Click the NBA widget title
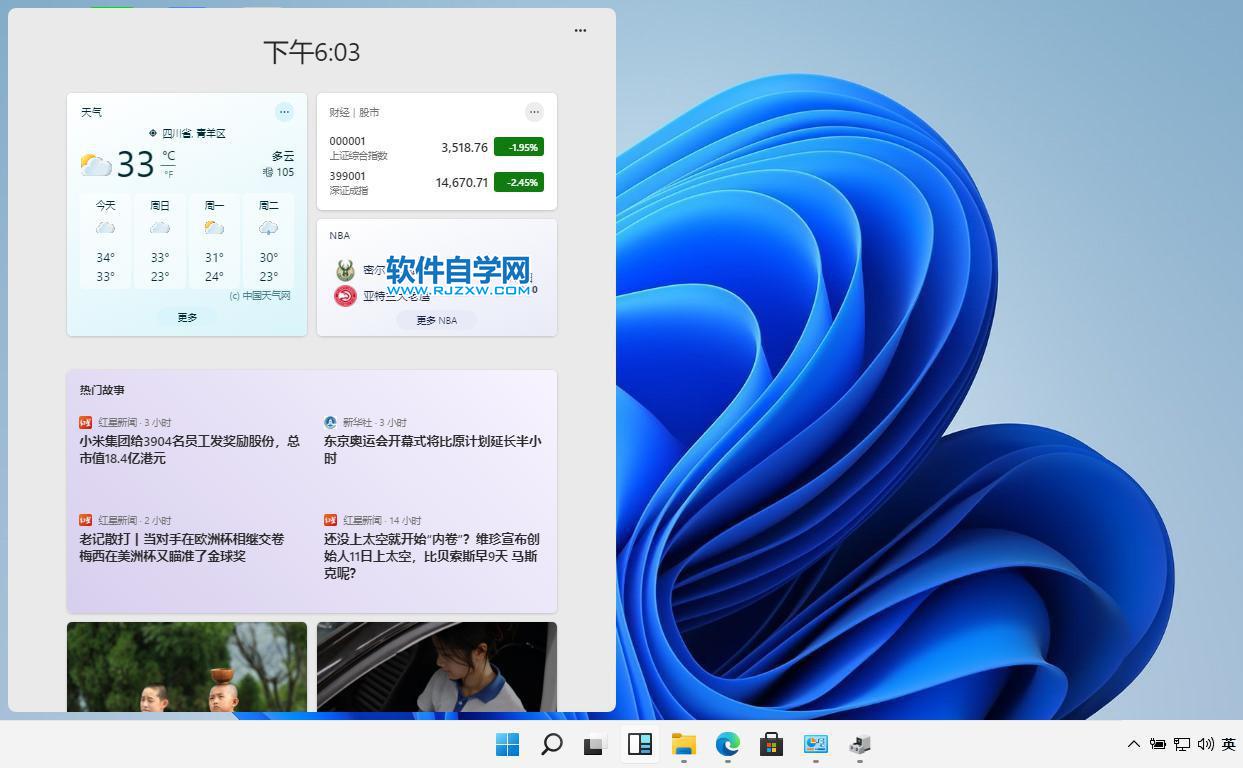1243x768 pixels. [x=340, y=235]
